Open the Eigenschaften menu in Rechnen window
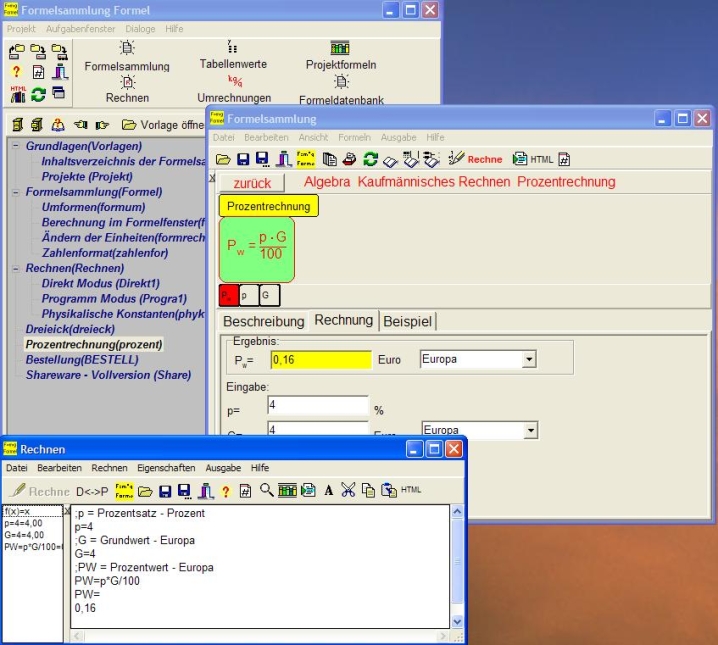718x645 pixels. [x=166, y=467]
